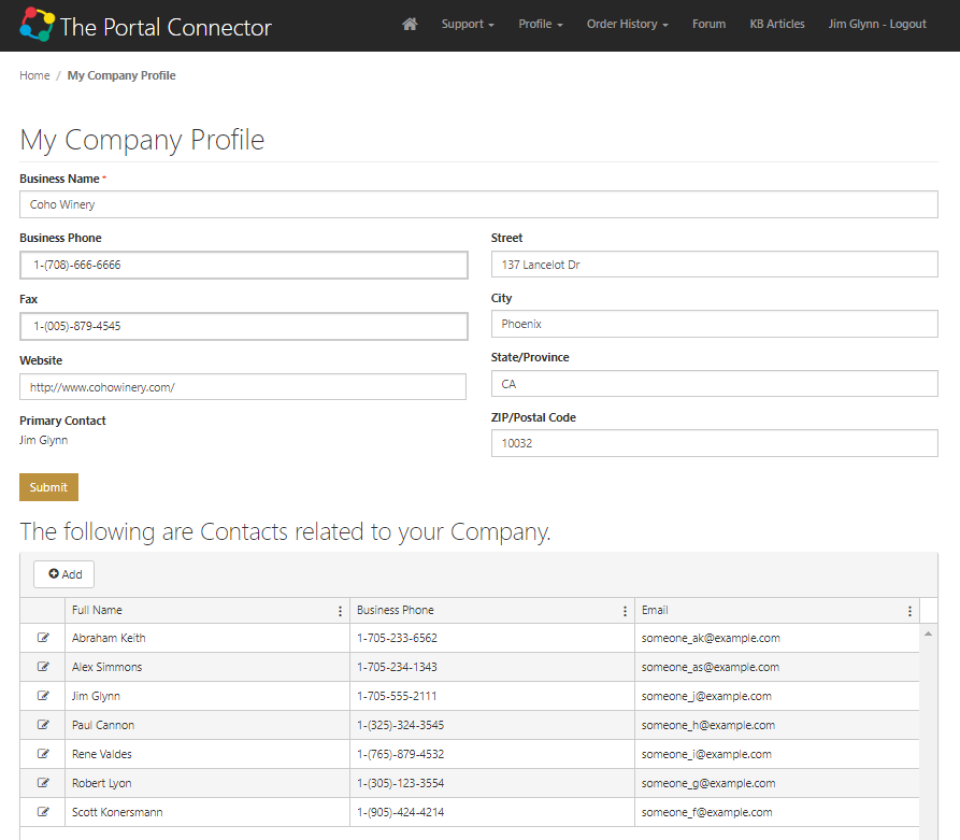Viewport: 960px width, 840px height.
Task: Open the Order History dropdown
Action: [627, 24]
